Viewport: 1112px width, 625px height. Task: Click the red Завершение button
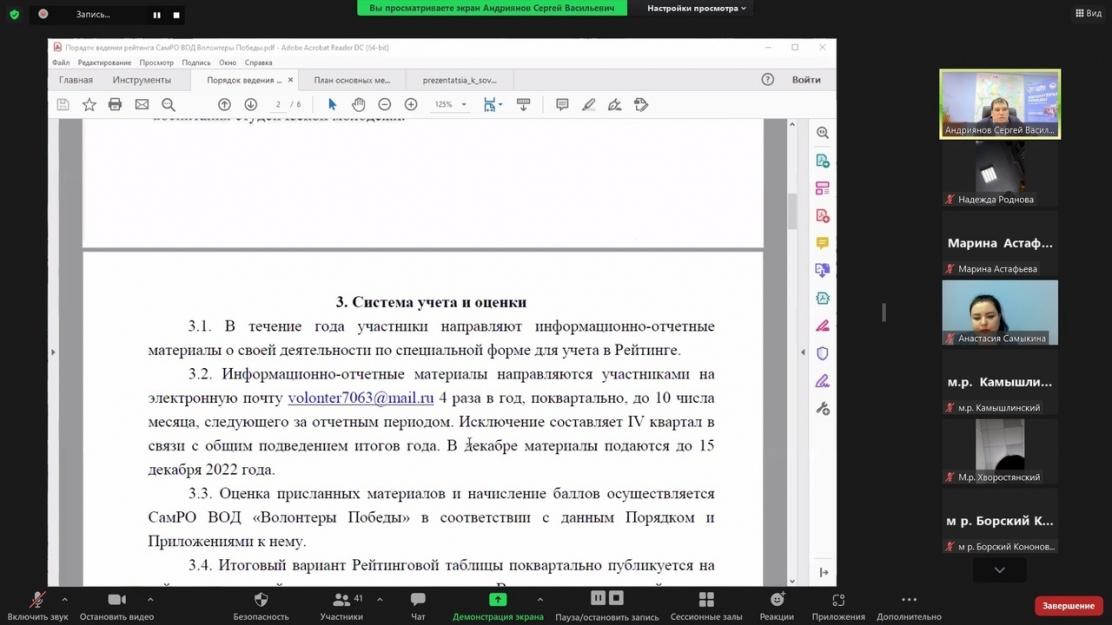(x=1068, y=606)
